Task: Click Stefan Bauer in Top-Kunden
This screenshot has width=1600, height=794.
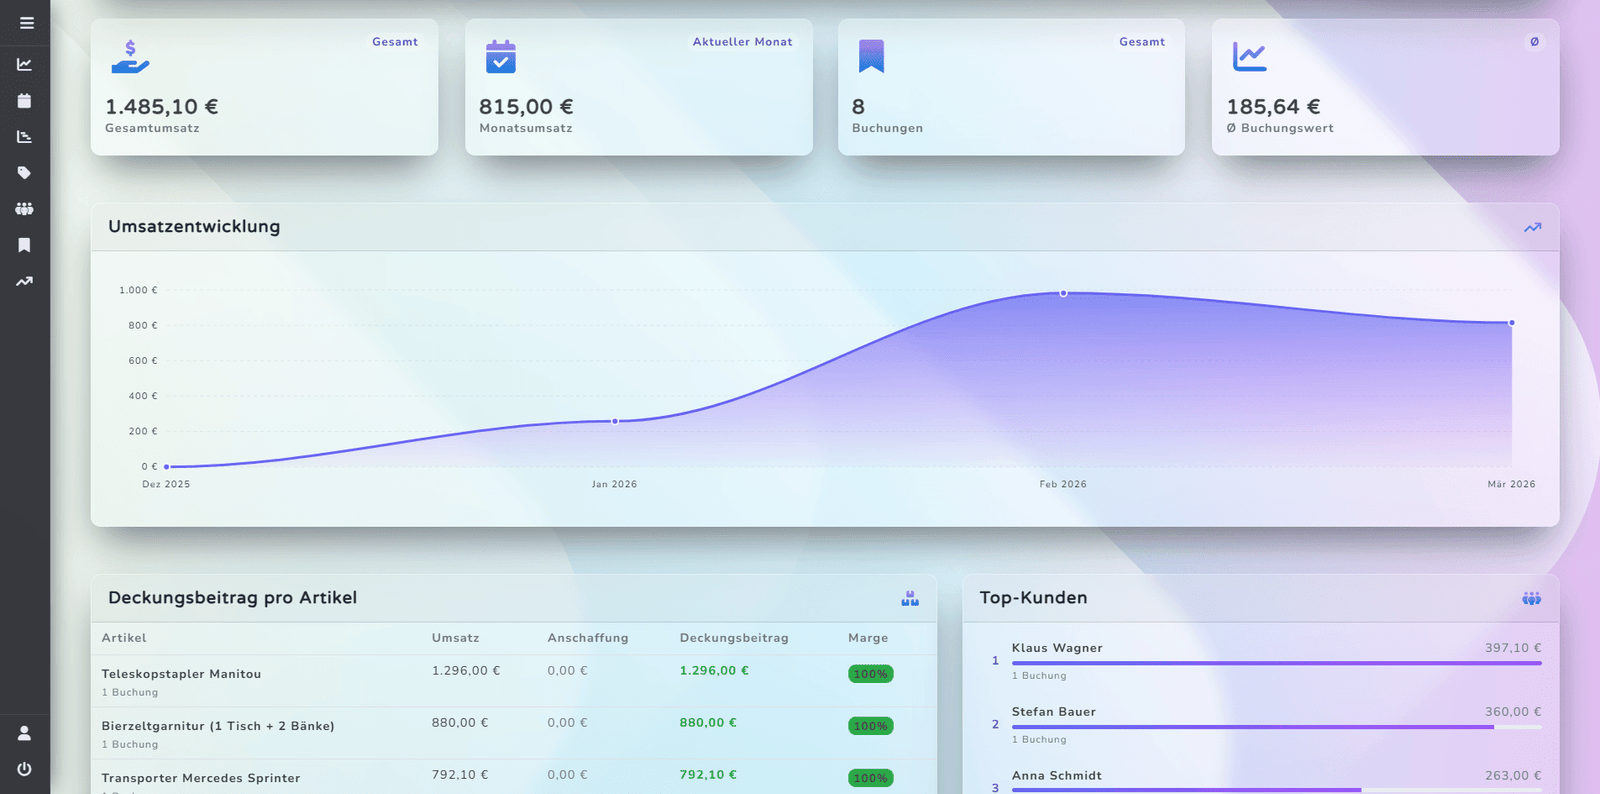Action: point(1053,712)
